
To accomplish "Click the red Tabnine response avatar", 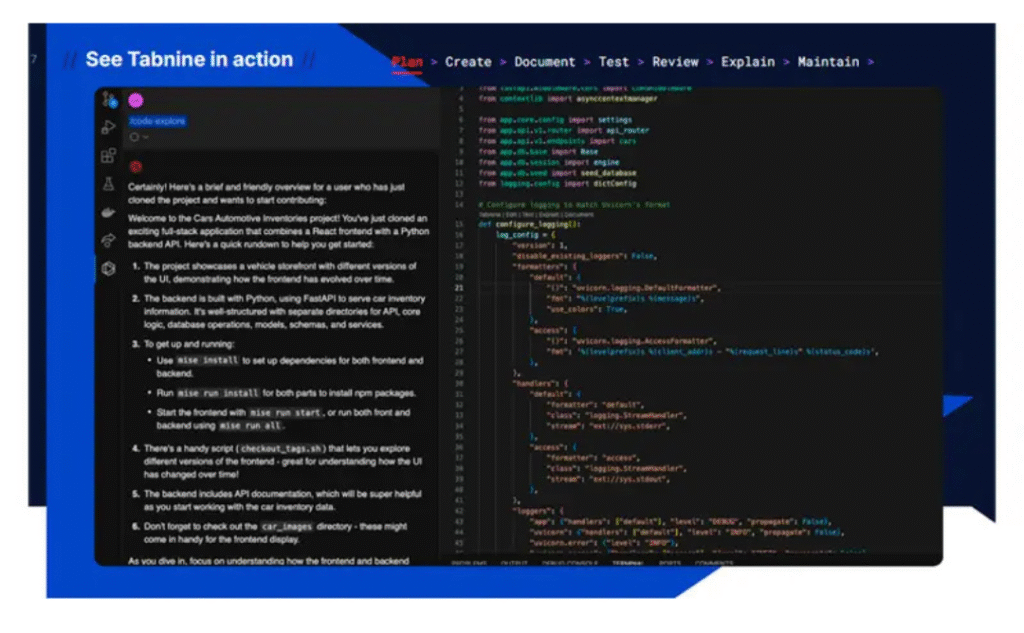I will tap(135, 166).
